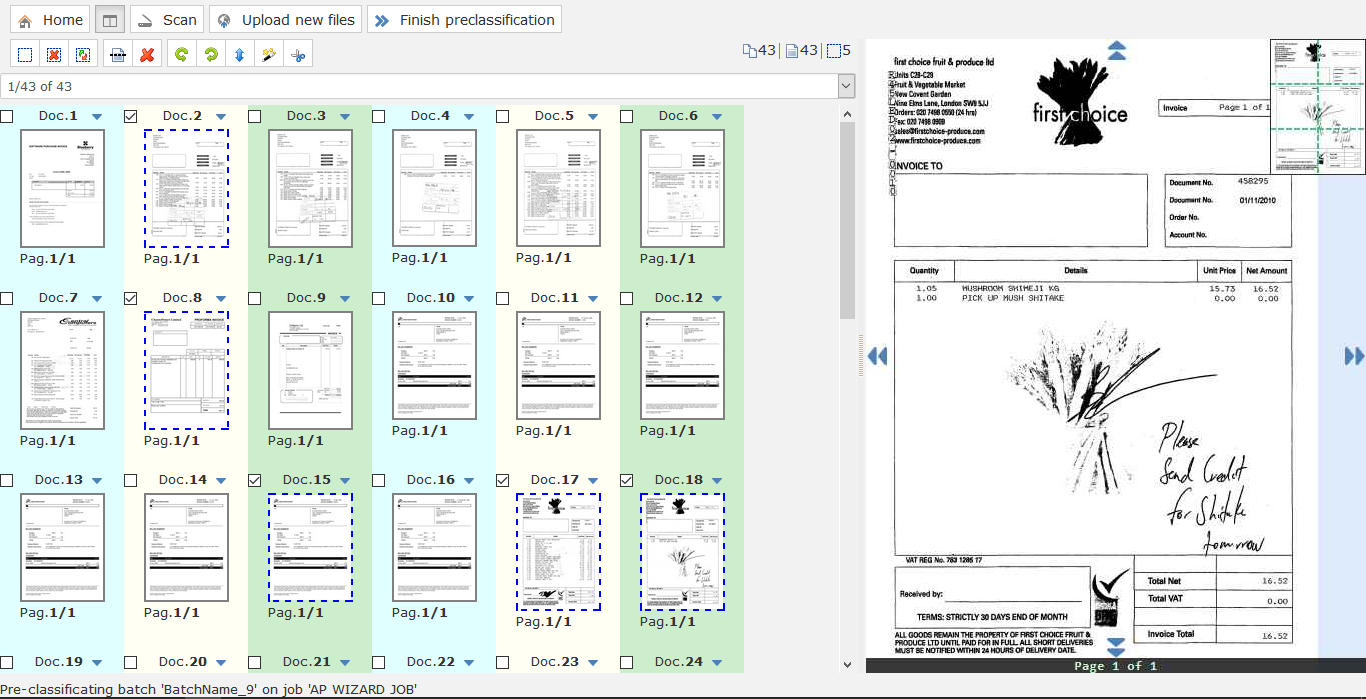
Task: Go to next page with right double arrow
Action: tap(1354, 356)
